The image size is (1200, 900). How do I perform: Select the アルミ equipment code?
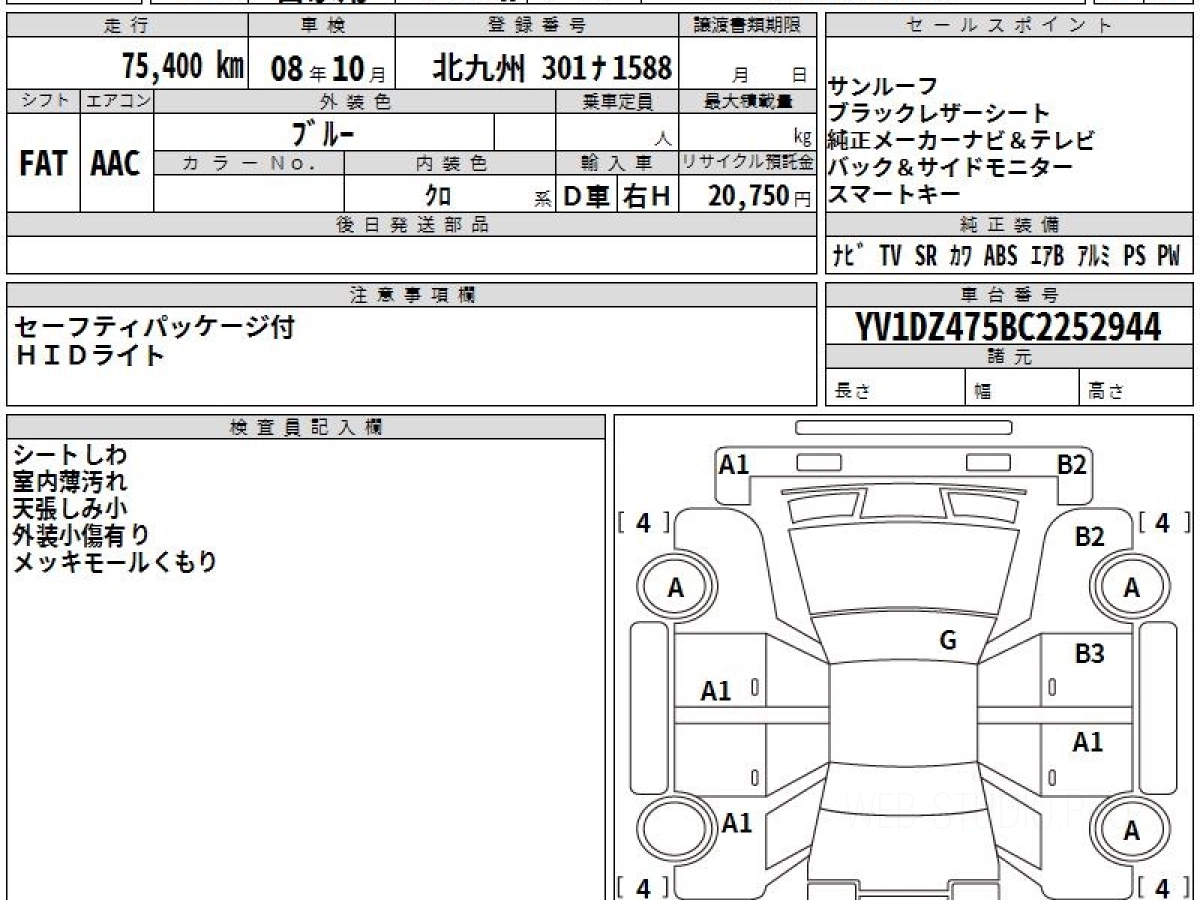pyautogui.click(x=1094, y=256)
